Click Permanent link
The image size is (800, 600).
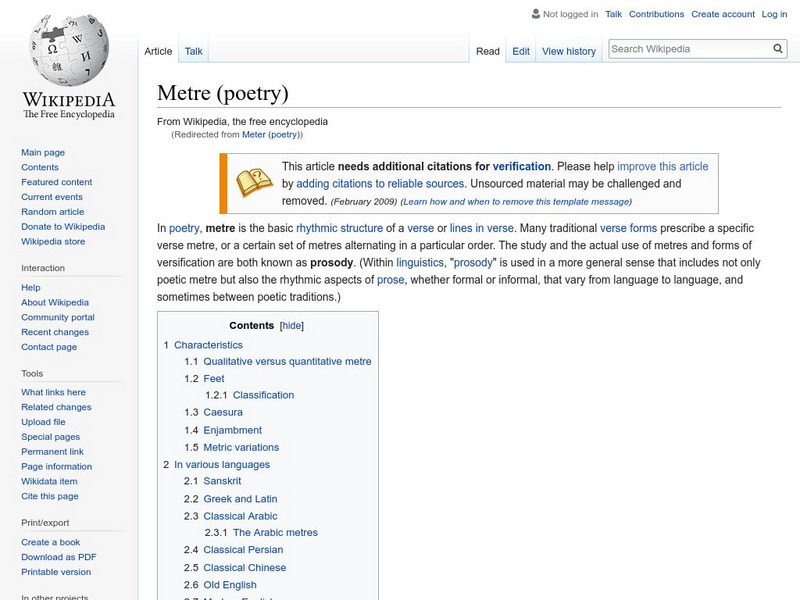52,452
